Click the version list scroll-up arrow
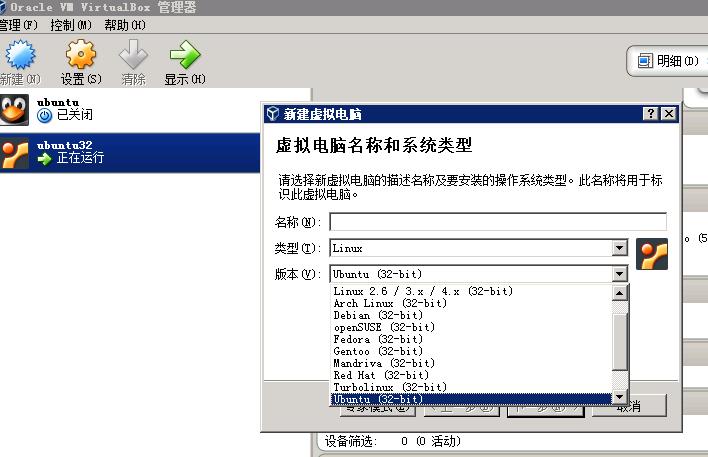Viewport: 708px width, 457px height. coord(619,293)
